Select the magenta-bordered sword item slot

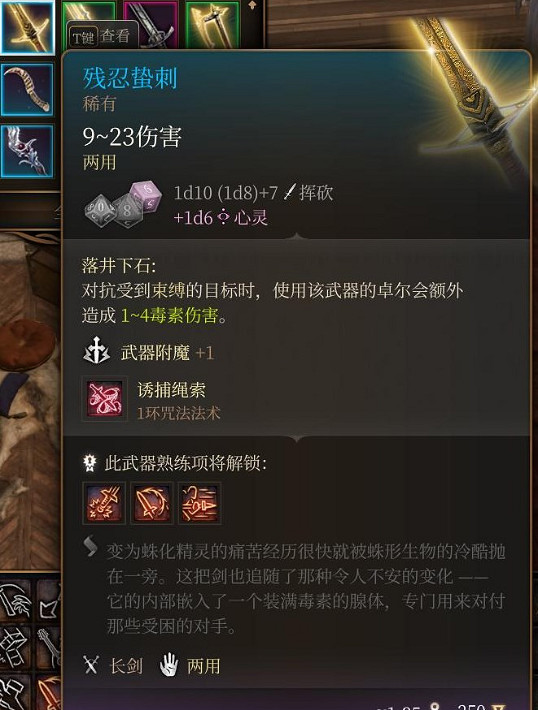[x=150, y=24]
